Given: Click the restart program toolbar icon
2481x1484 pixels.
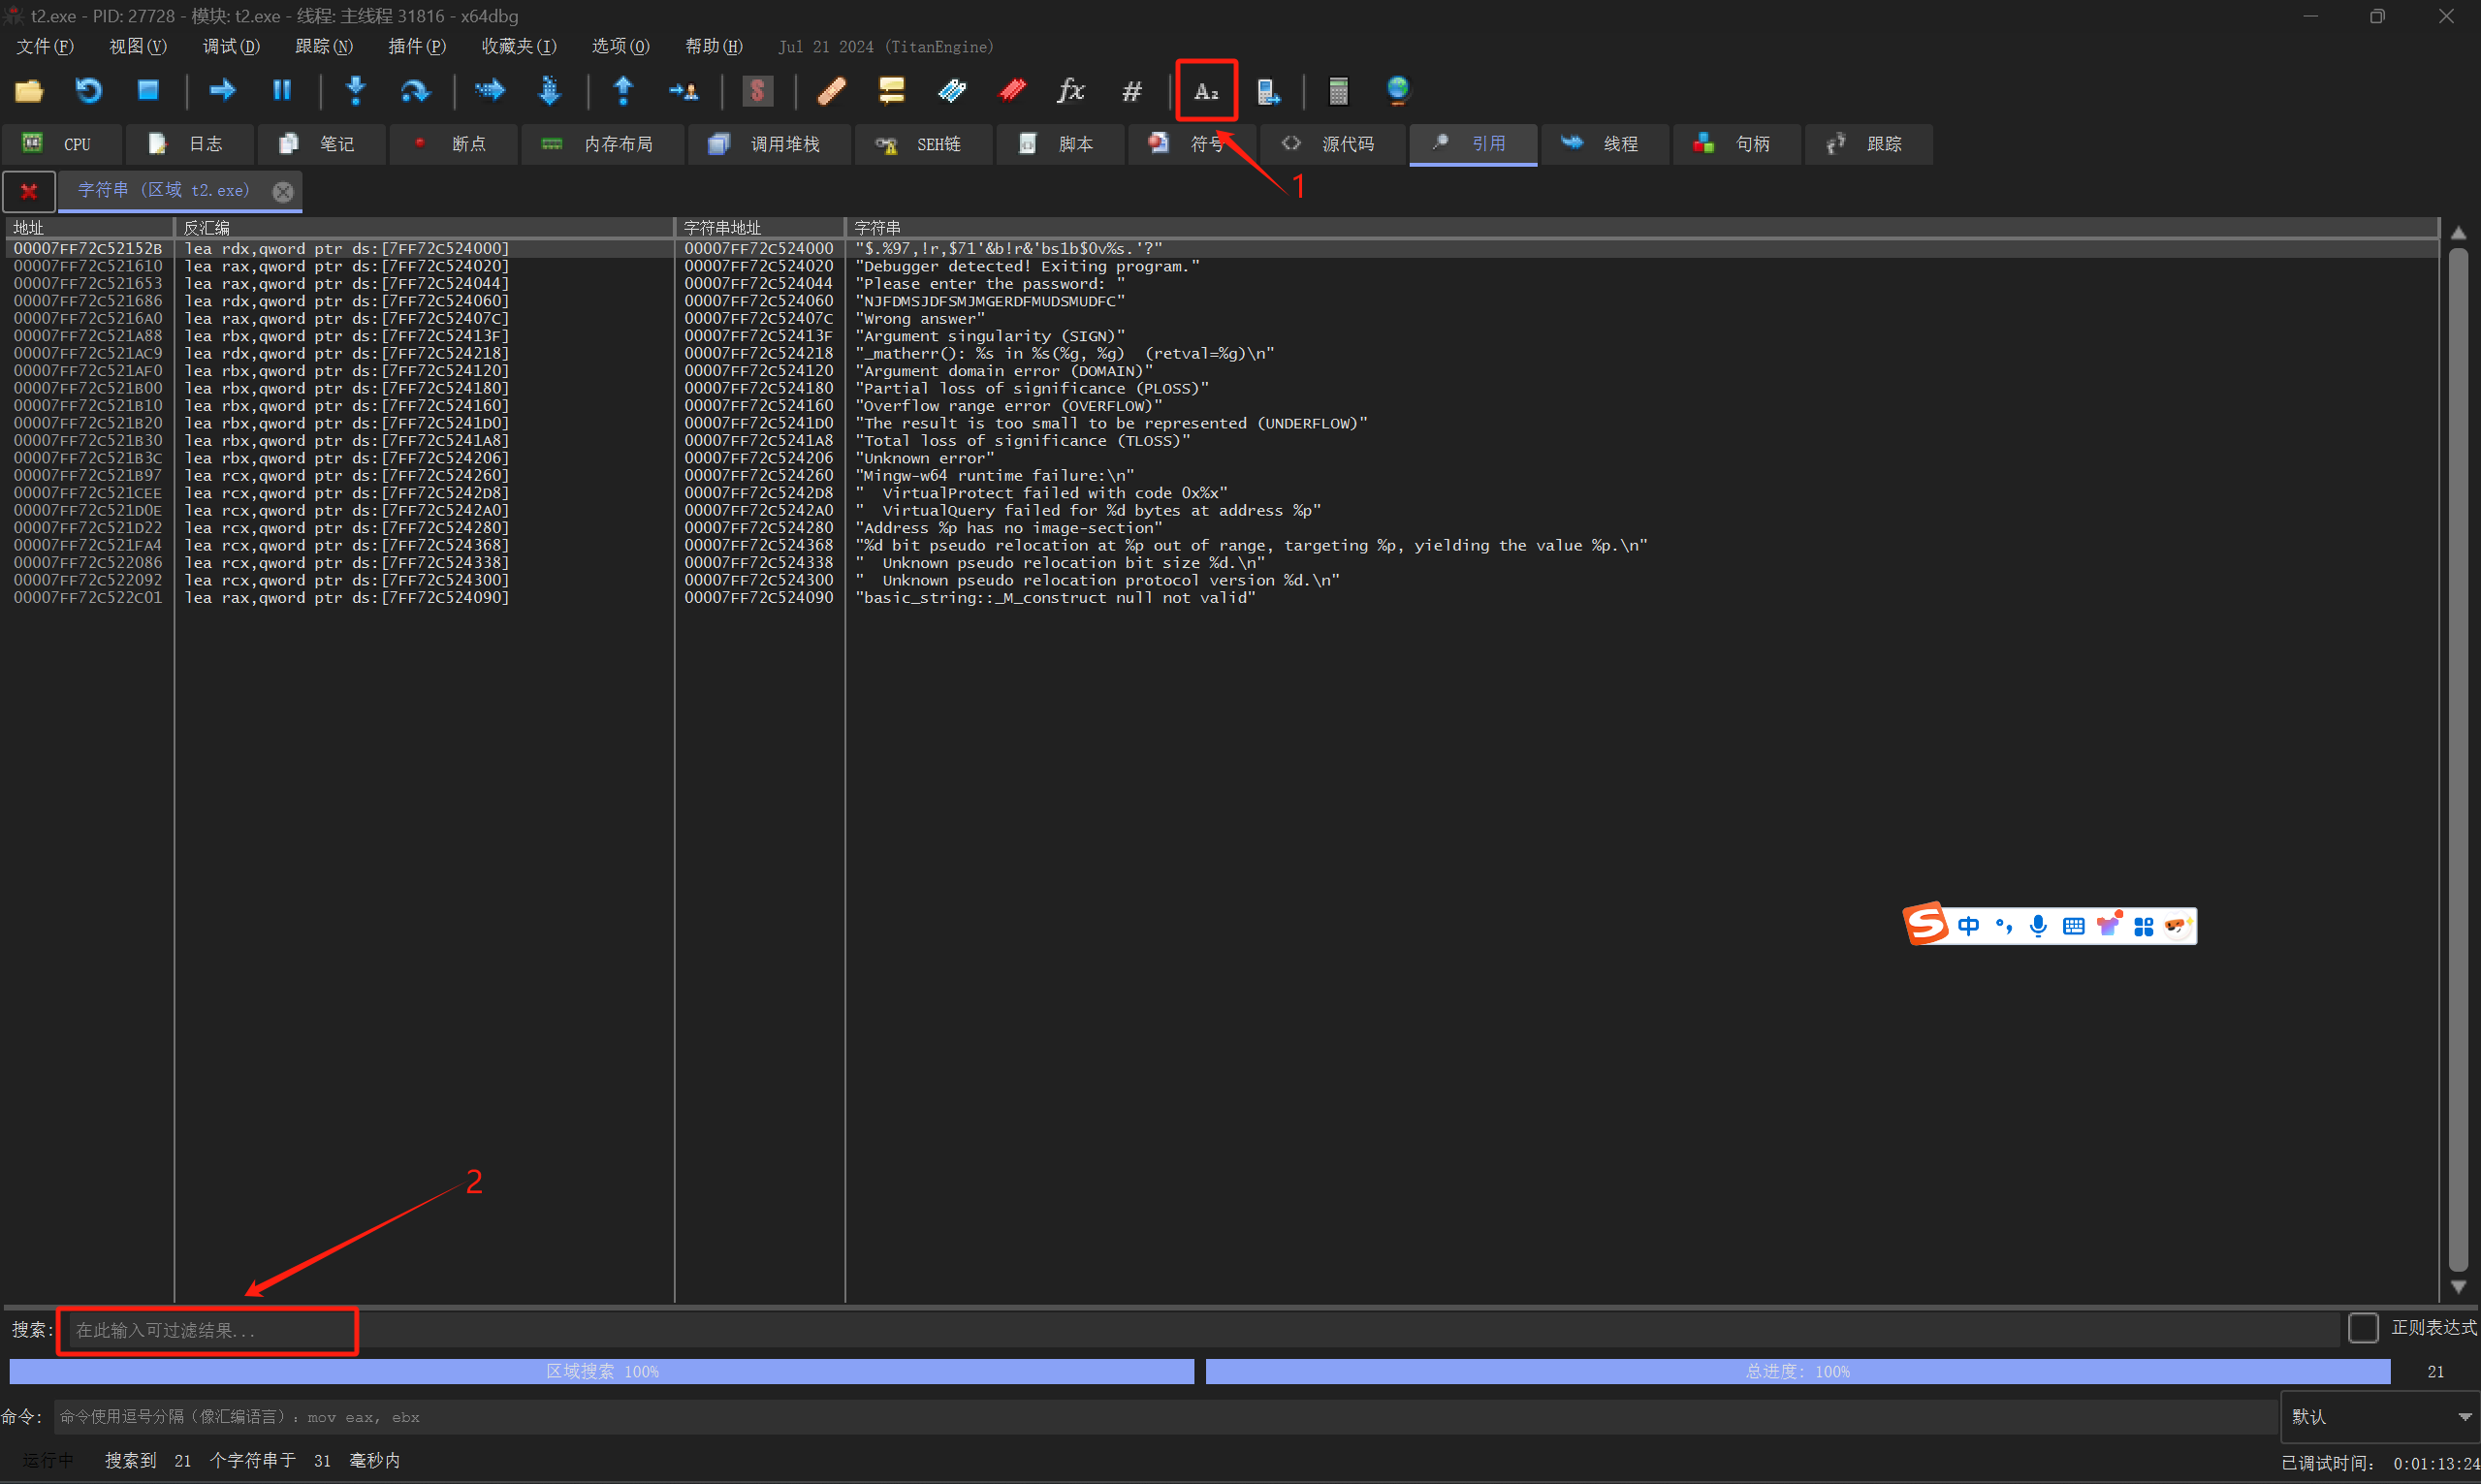Looking at the screenshot, I should click(88, 91).
